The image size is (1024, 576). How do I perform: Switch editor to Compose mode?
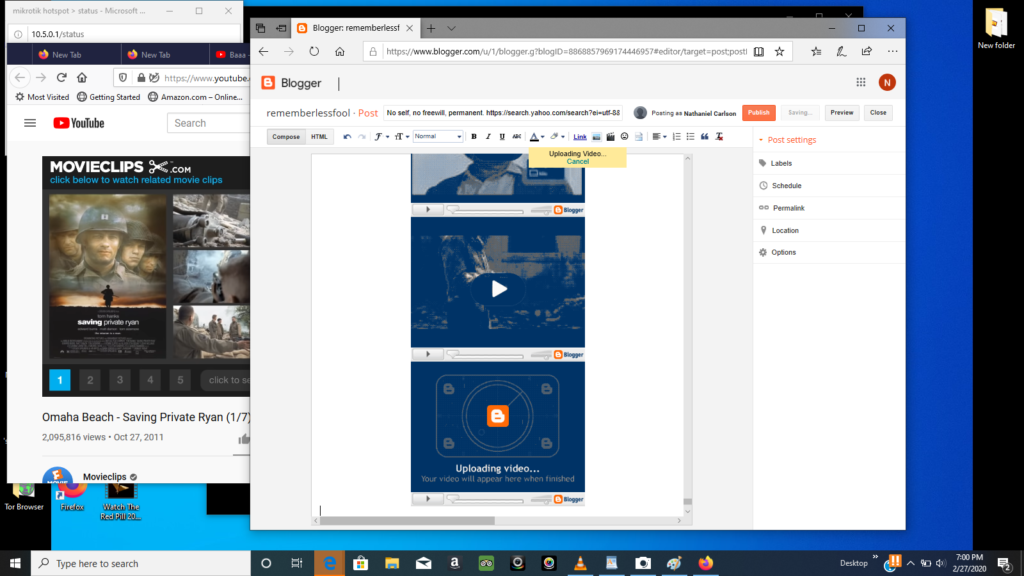pyautogui.click(x=286, y=136)
